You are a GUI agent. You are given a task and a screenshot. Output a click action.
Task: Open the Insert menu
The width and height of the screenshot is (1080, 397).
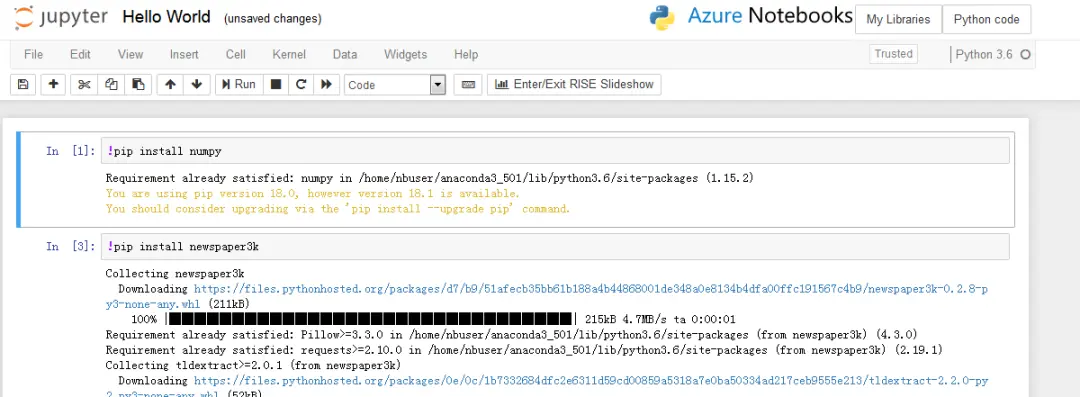[x=184, y=54]
